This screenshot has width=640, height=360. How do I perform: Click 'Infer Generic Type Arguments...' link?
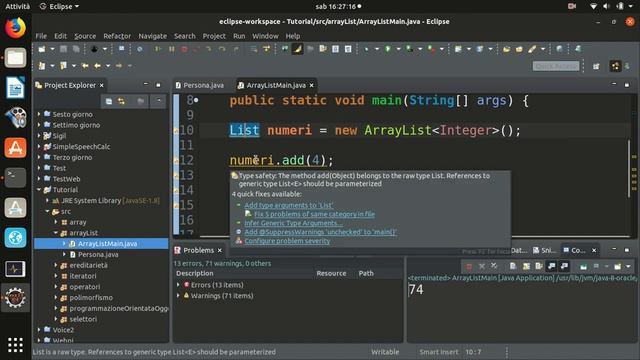click(293, 223)
